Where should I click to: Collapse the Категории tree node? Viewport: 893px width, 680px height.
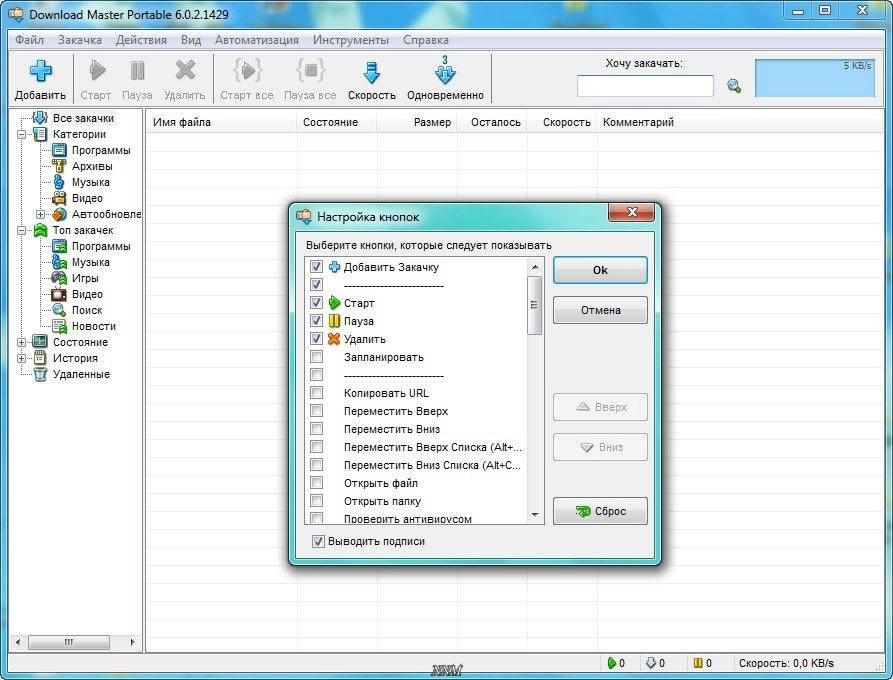(22, 135)
